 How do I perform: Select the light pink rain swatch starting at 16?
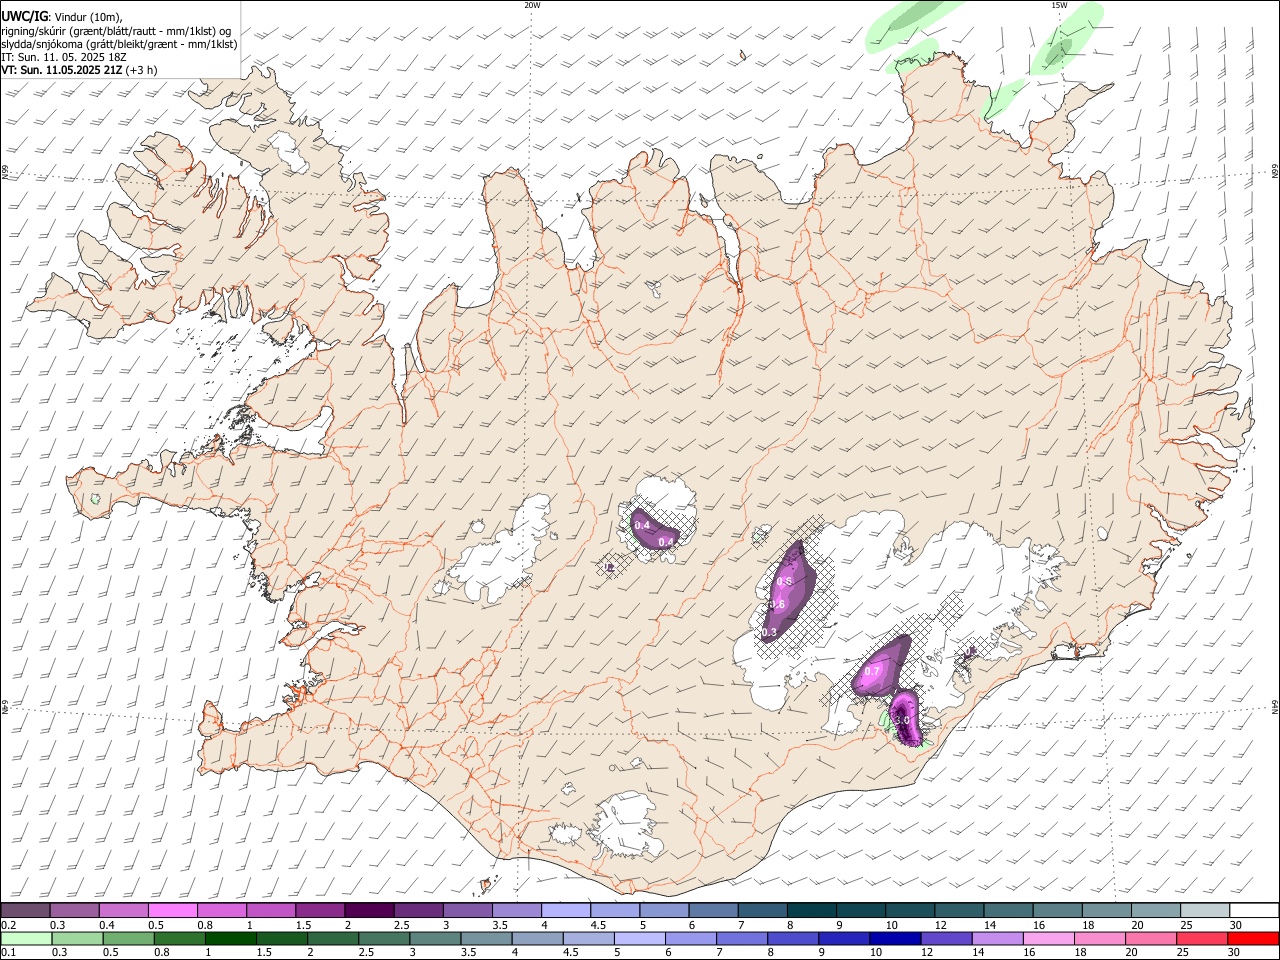[1049, 938]
